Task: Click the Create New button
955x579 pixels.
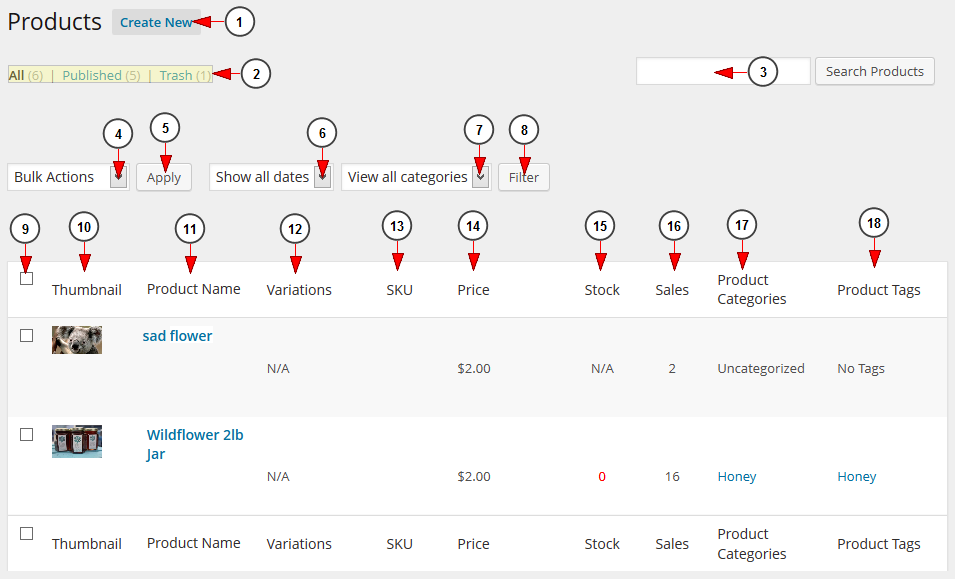Action: pos(156,22)
